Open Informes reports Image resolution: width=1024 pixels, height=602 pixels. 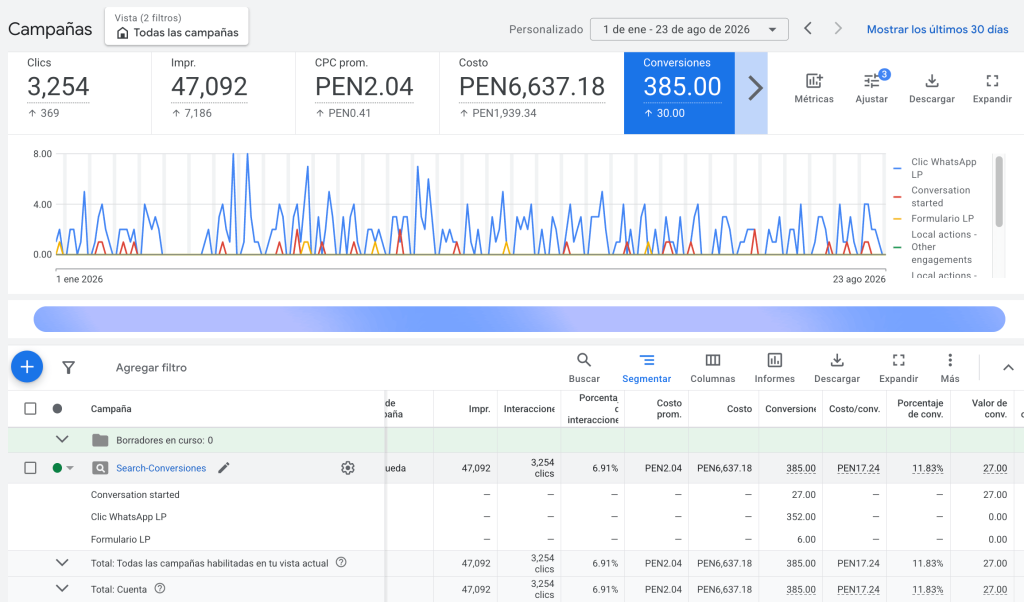(775, 368)
